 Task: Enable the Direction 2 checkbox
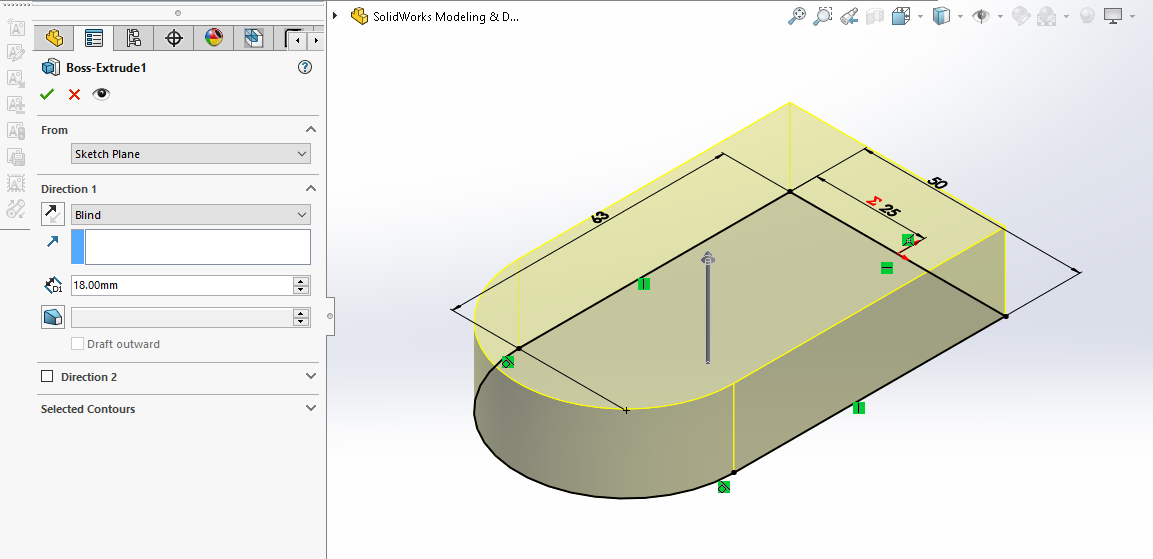[47, 377]
